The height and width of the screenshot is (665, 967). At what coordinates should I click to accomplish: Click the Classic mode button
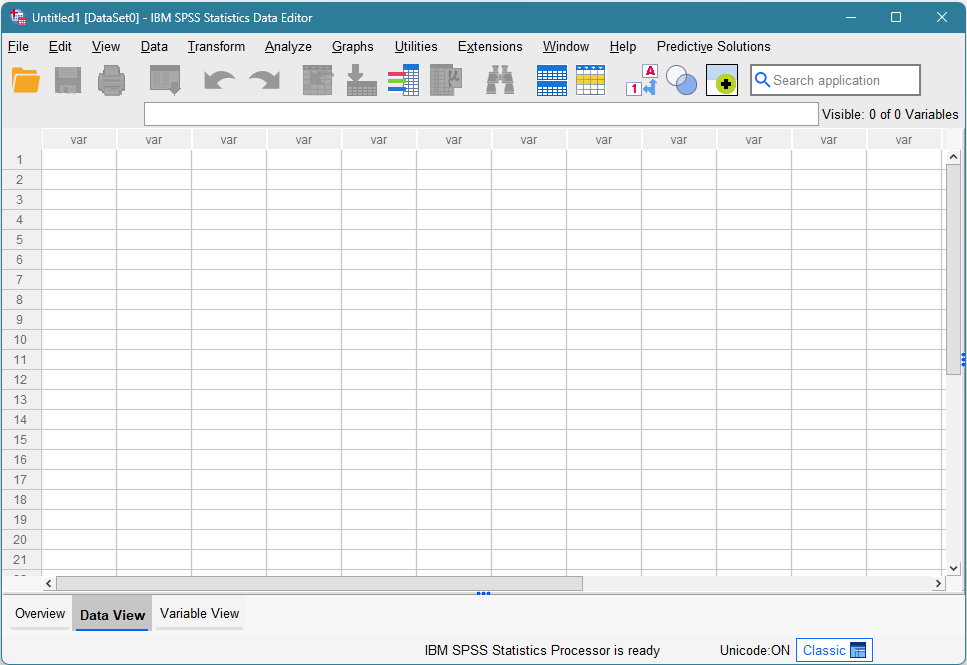tap(834, 650)
